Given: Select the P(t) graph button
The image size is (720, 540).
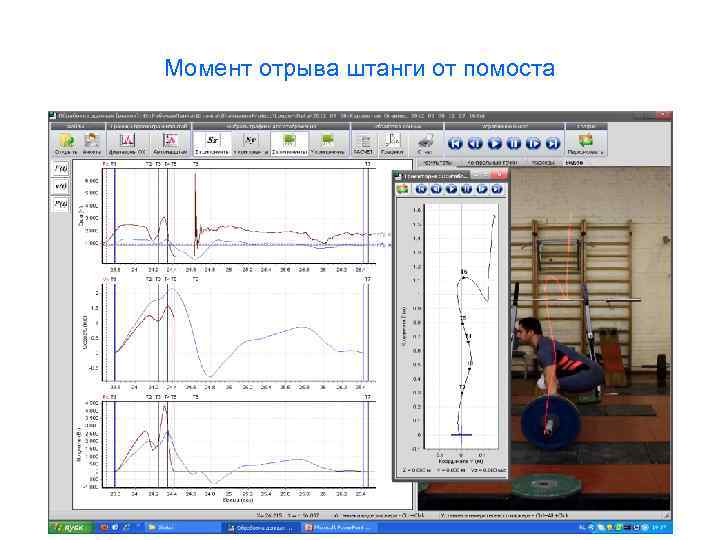Looking at the screenshot, I should point(61,203).
